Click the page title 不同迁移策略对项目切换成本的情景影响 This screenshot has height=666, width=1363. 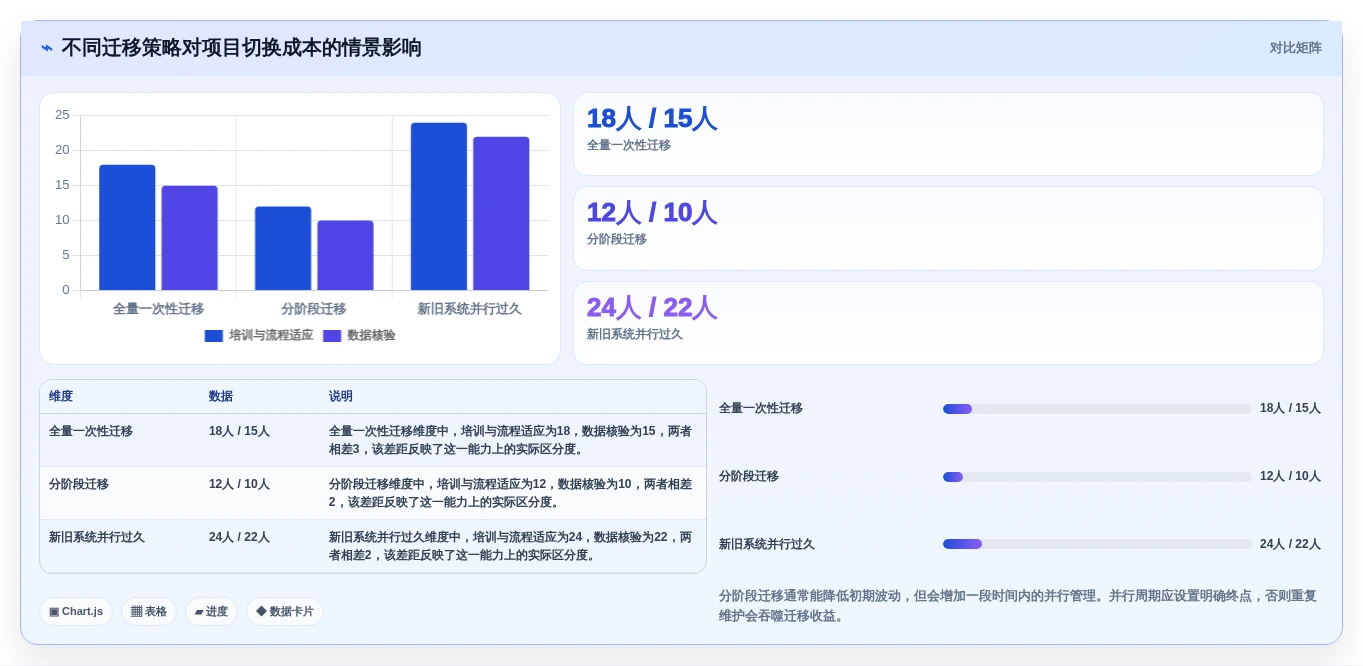(x=241, y=48)
